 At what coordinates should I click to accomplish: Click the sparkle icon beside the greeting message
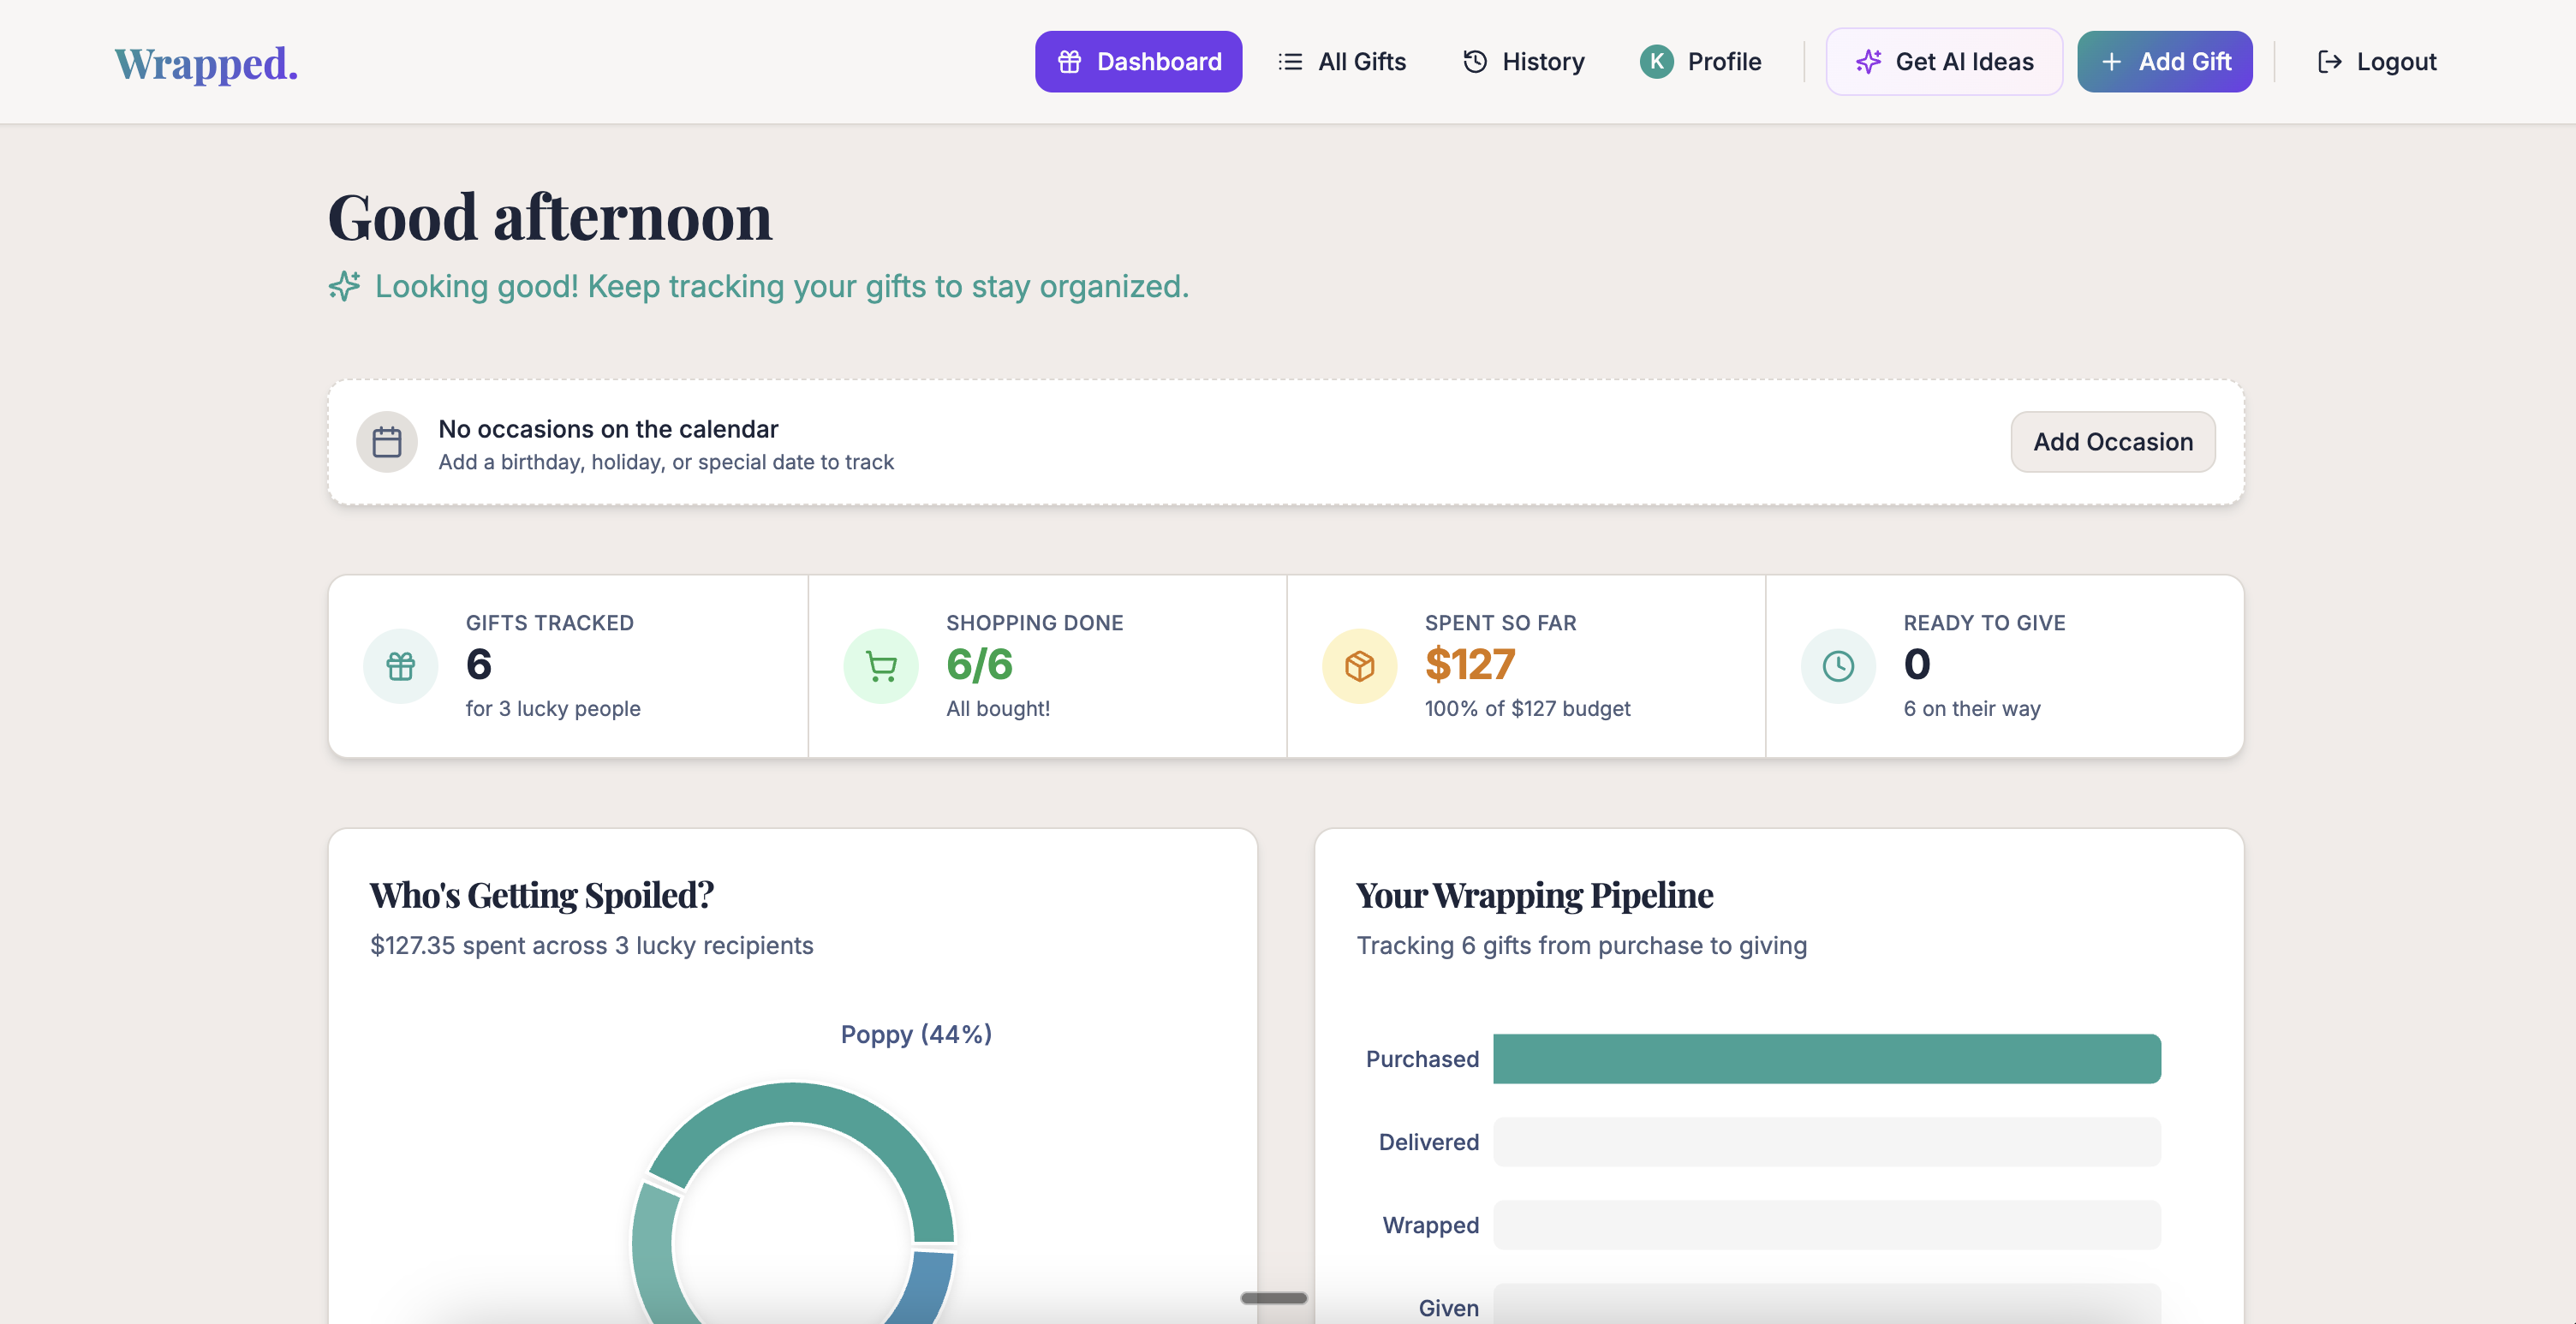click(344, 286)
